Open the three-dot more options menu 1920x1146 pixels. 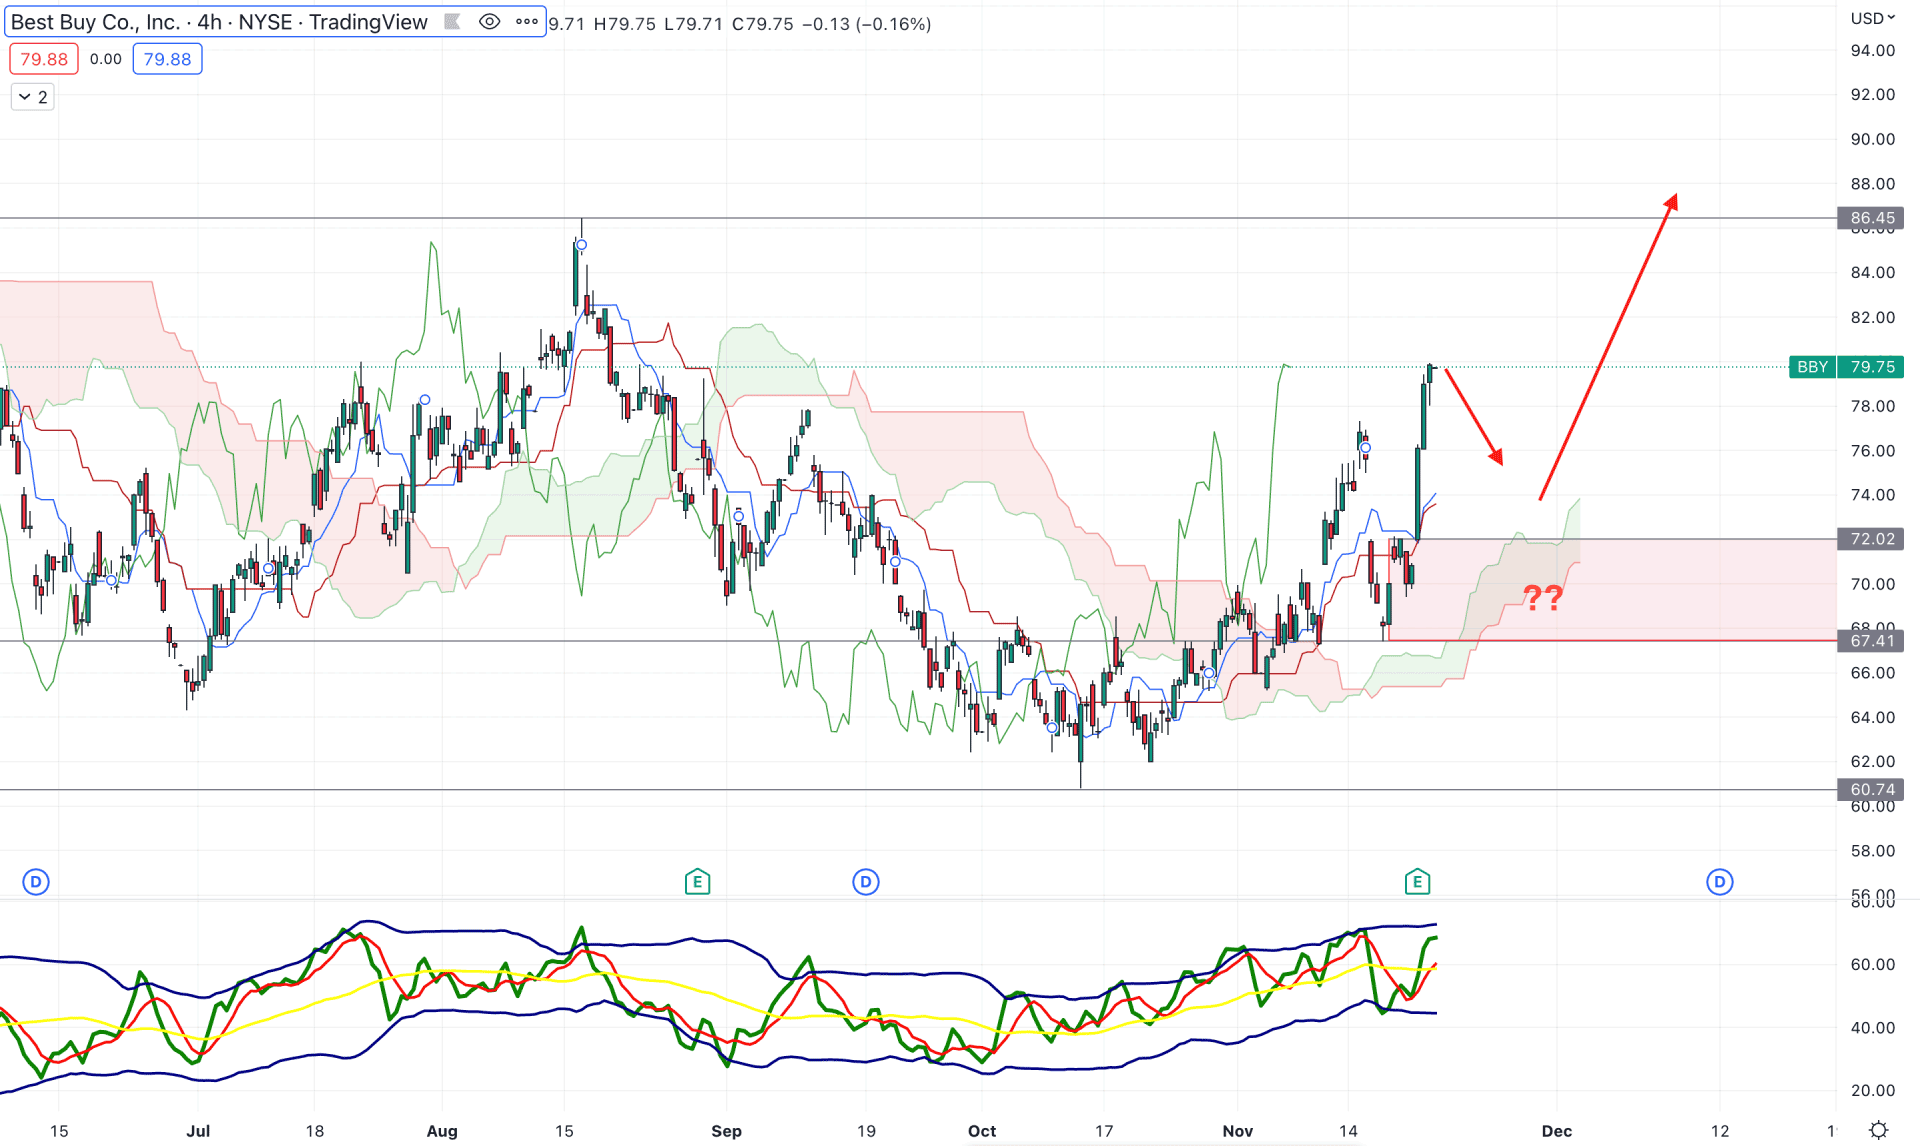coord(527,22)
